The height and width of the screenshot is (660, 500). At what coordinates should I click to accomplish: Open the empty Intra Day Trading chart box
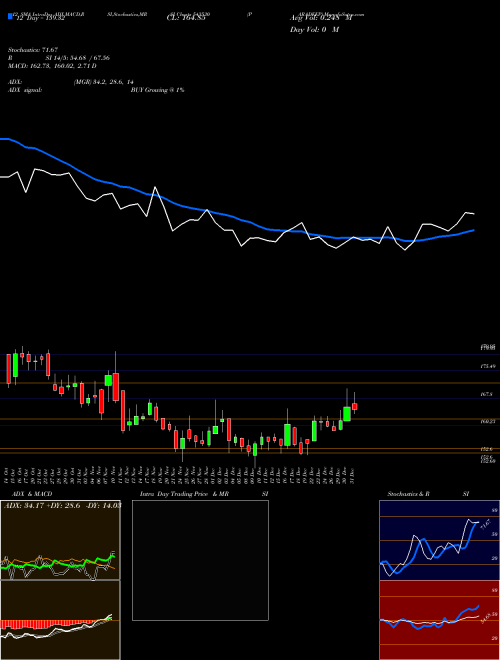click(200, 560)
